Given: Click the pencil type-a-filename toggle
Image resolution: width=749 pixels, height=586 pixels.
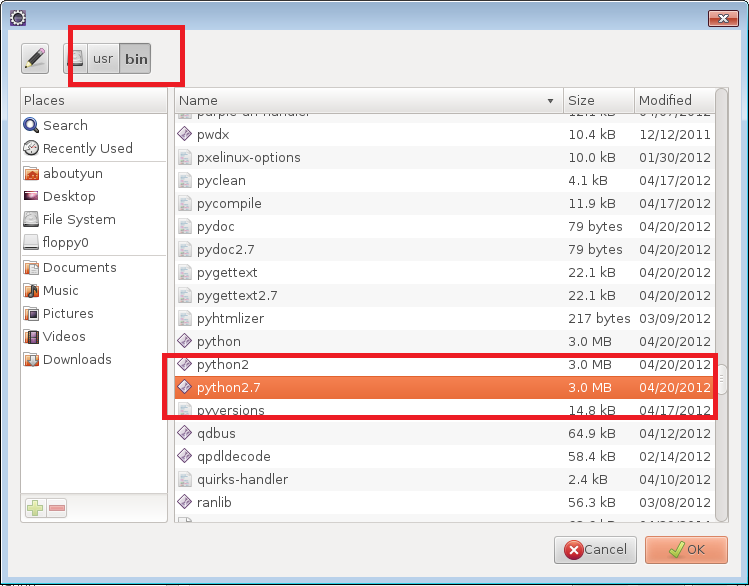Looking at the screenshot, I should [35, 59].
